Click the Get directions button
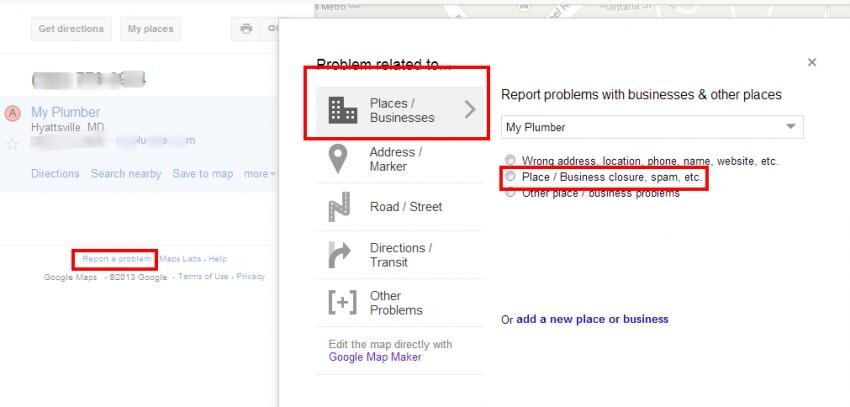The width and height of the screenshot is (850, 407). point(71,29)
